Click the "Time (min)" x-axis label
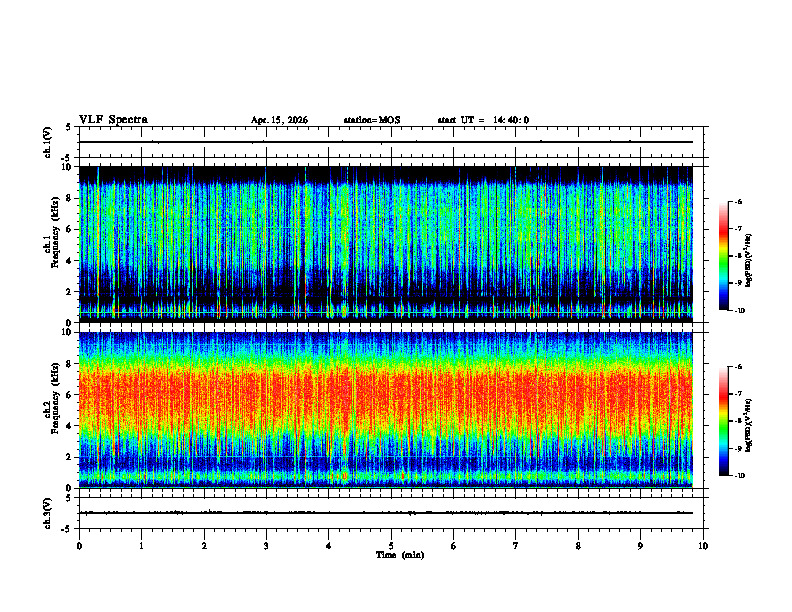792x612 pixels. pos(400,555)
